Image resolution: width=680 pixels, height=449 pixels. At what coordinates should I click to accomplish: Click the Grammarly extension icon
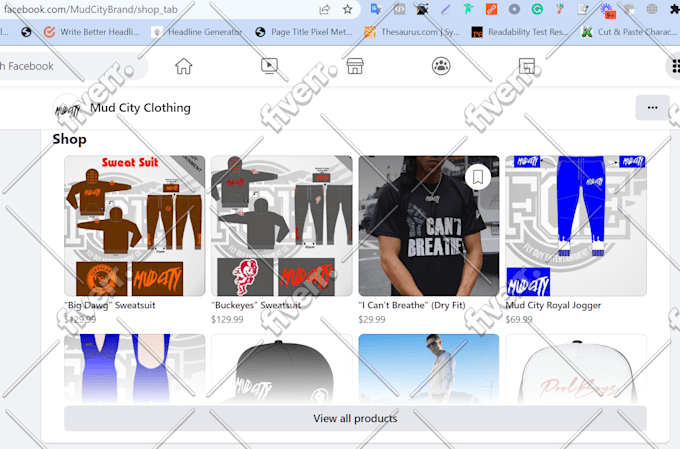coord(537,9)
